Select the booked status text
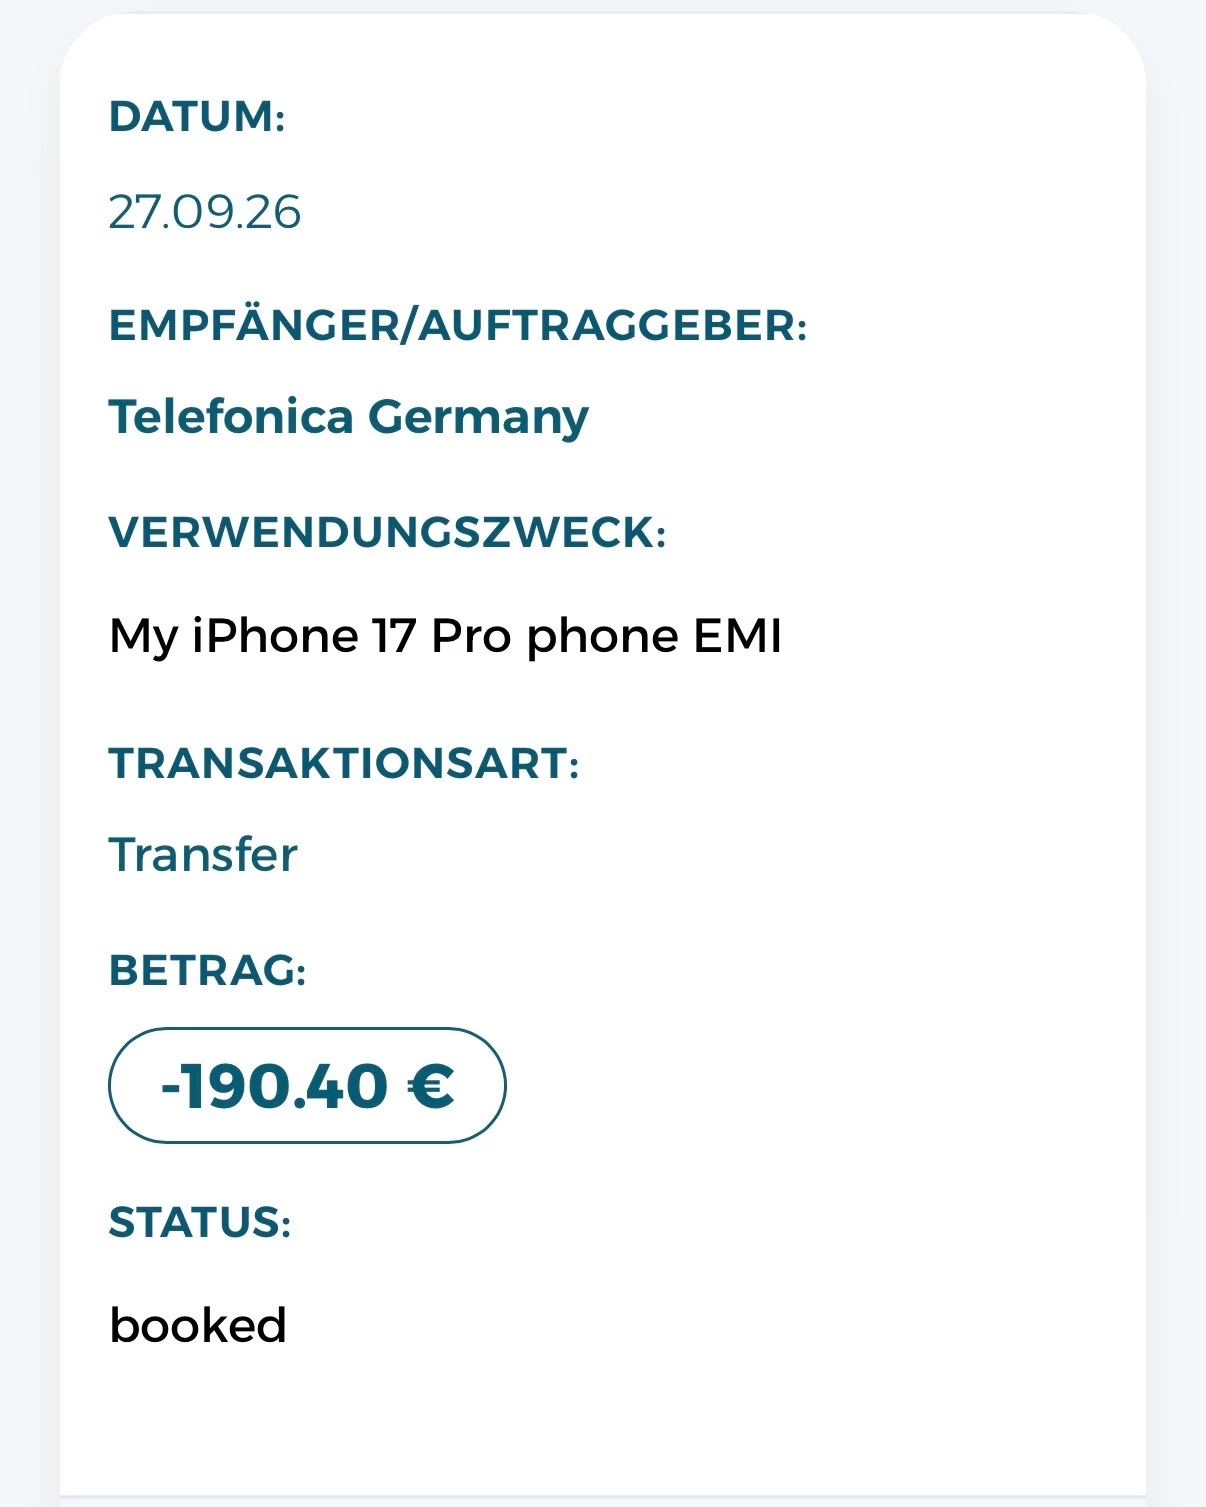Screen dimensions: 1206x1507 pyautogui.click(x=198, y=1326)
